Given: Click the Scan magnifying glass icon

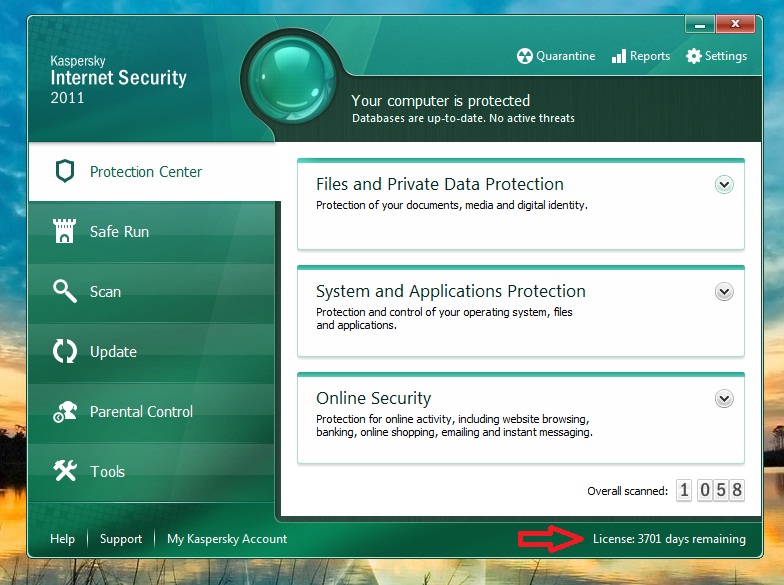Looking at the screenshot, I should click(65, 291).
